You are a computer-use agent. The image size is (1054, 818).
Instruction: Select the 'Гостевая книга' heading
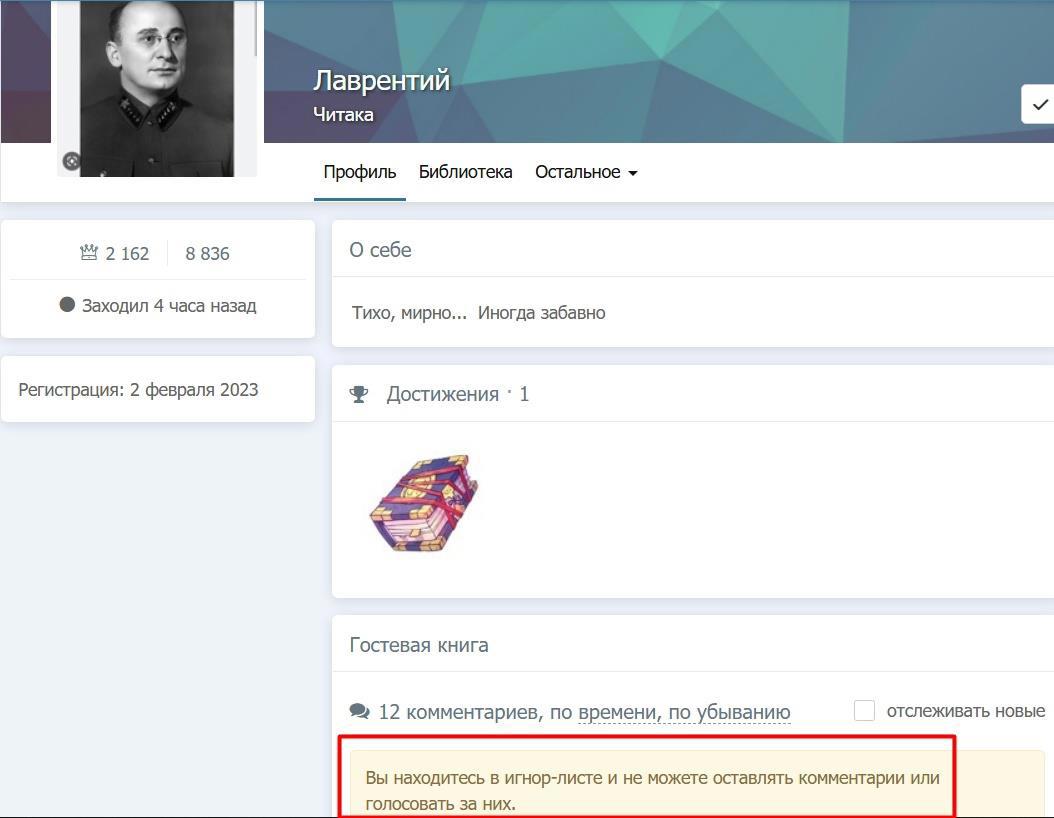coord(419,645)
